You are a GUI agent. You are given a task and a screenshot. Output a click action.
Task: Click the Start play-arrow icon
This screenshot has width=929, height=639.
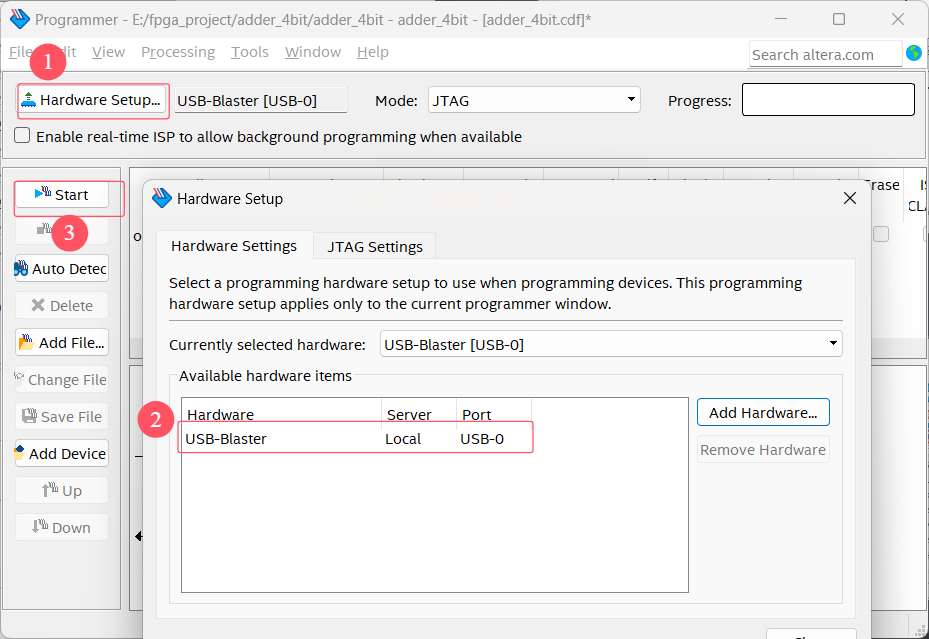pos(43,193)
